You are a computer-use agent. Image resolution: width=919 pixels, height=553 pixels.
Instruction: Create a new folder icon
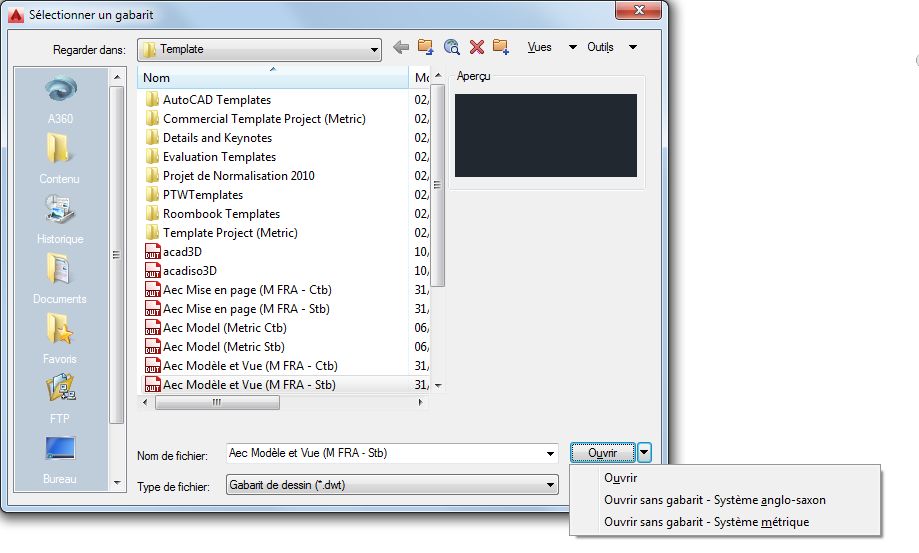point(501,47)
